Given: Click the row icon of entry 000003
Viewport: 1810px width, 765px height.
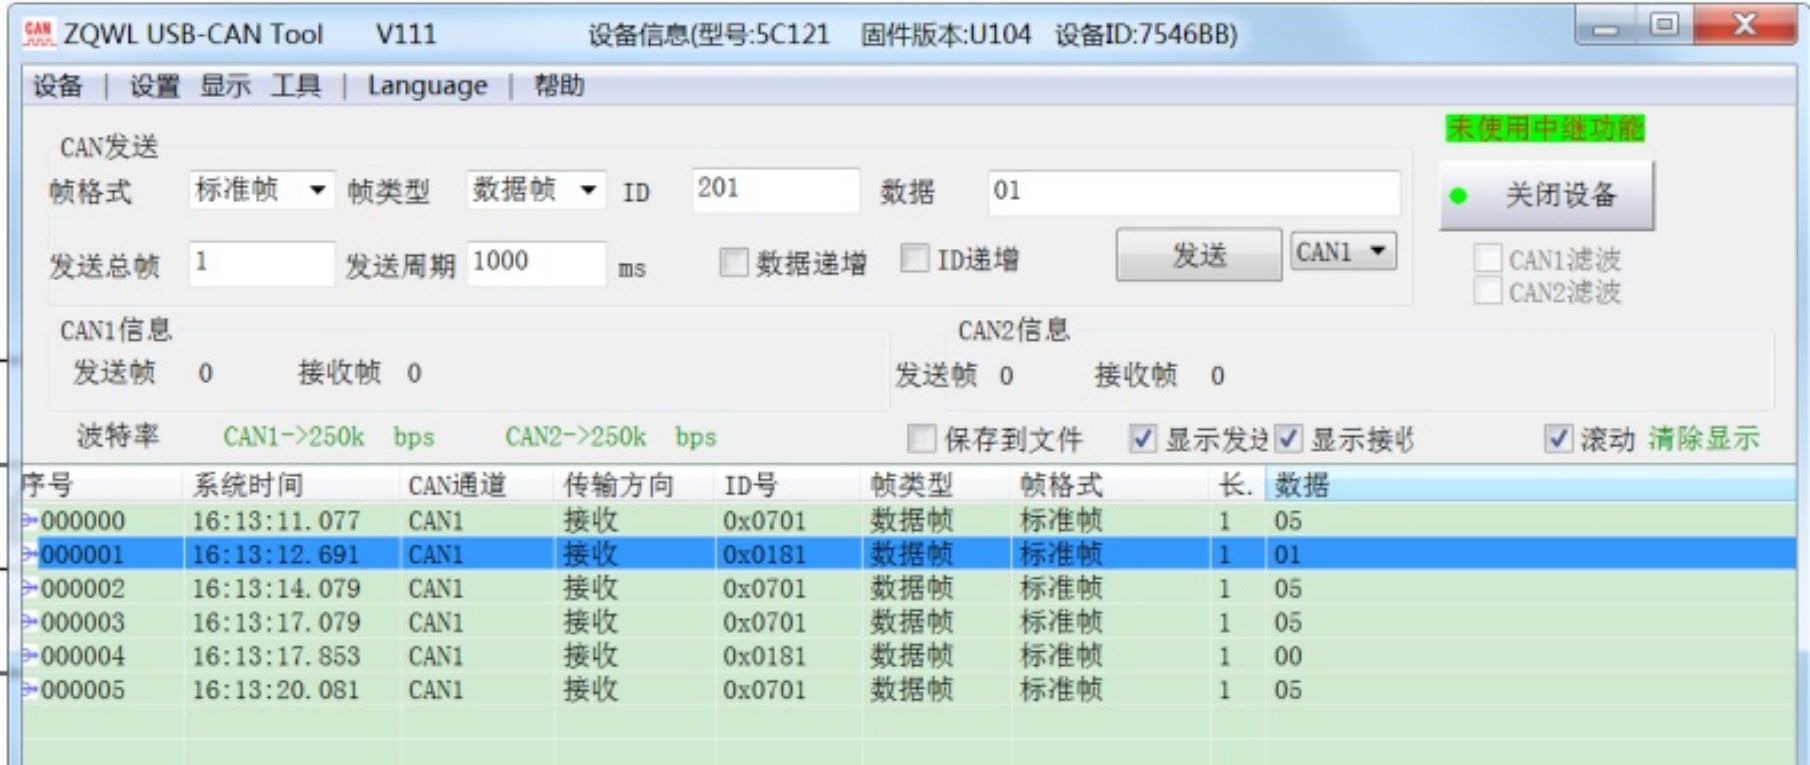Looking at the screenshot, I should 29,622.
